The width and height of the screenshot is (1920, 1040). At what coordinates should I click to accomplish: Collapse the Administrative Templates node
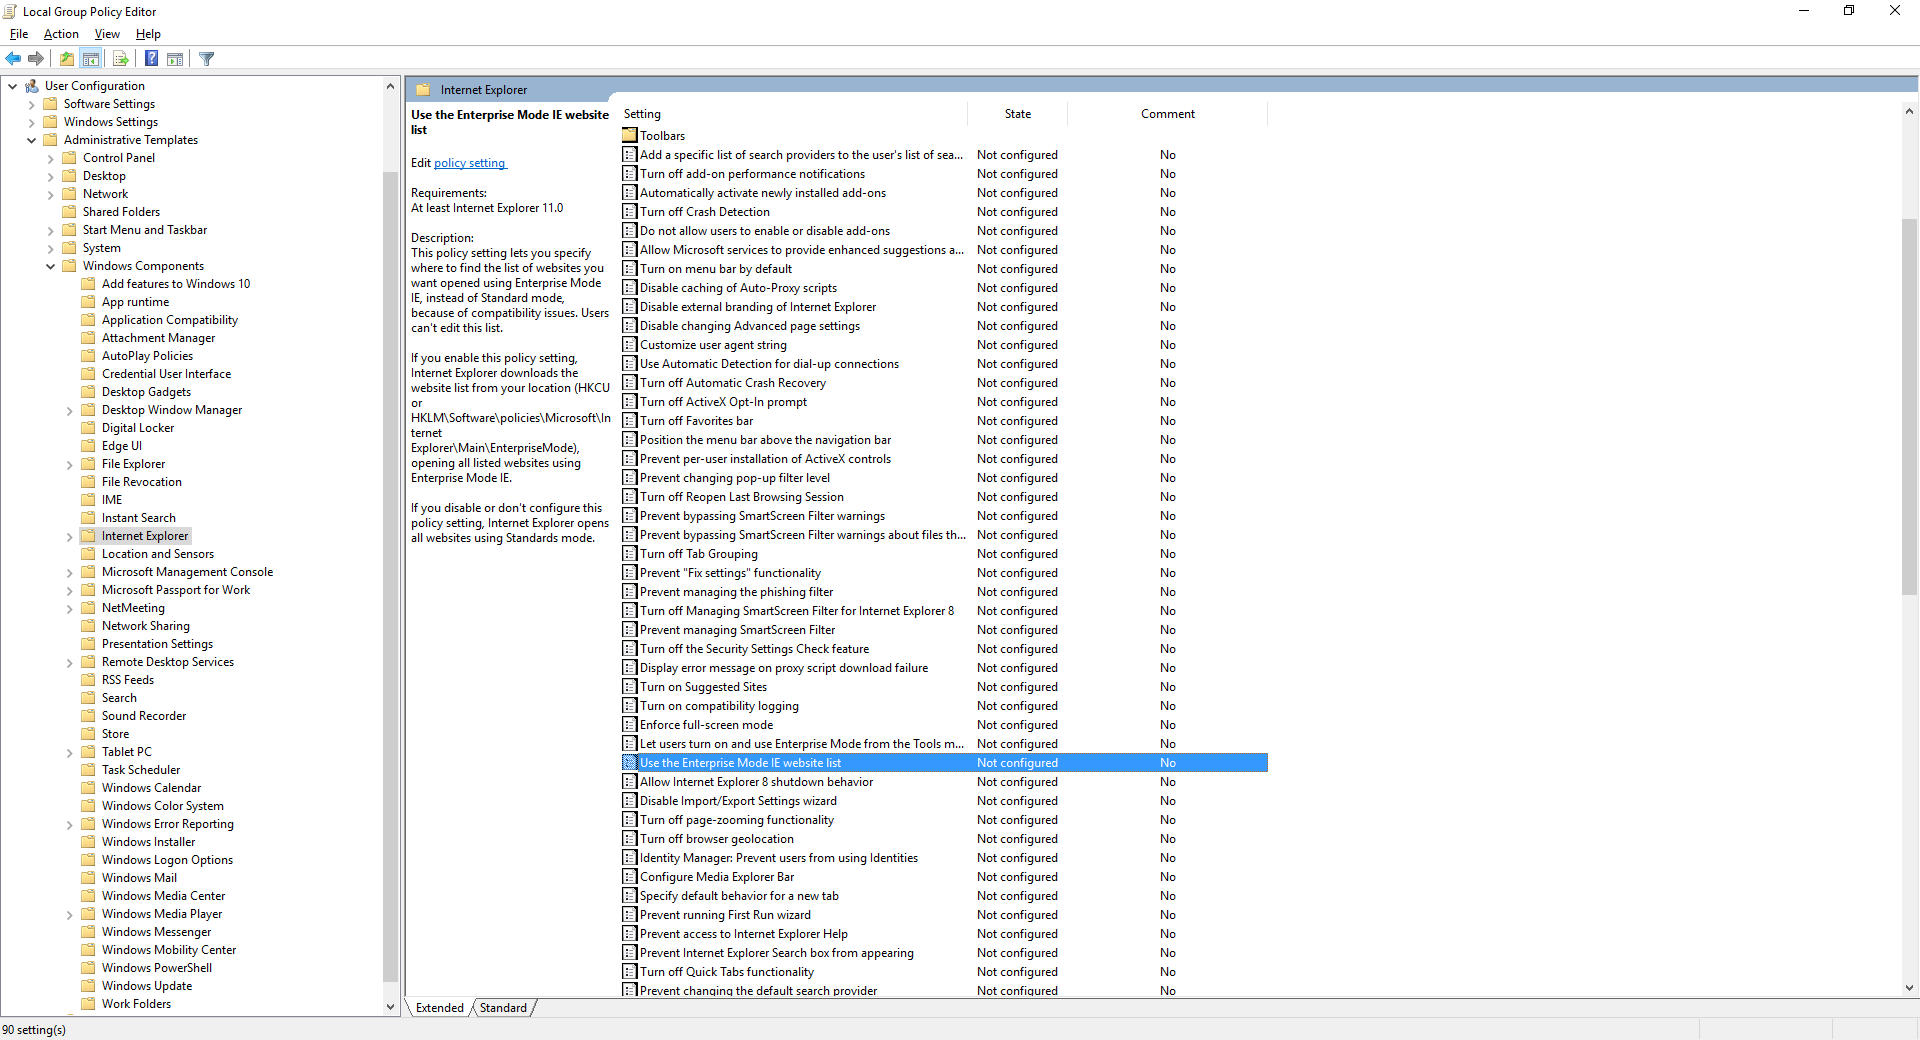click(32, 140)
